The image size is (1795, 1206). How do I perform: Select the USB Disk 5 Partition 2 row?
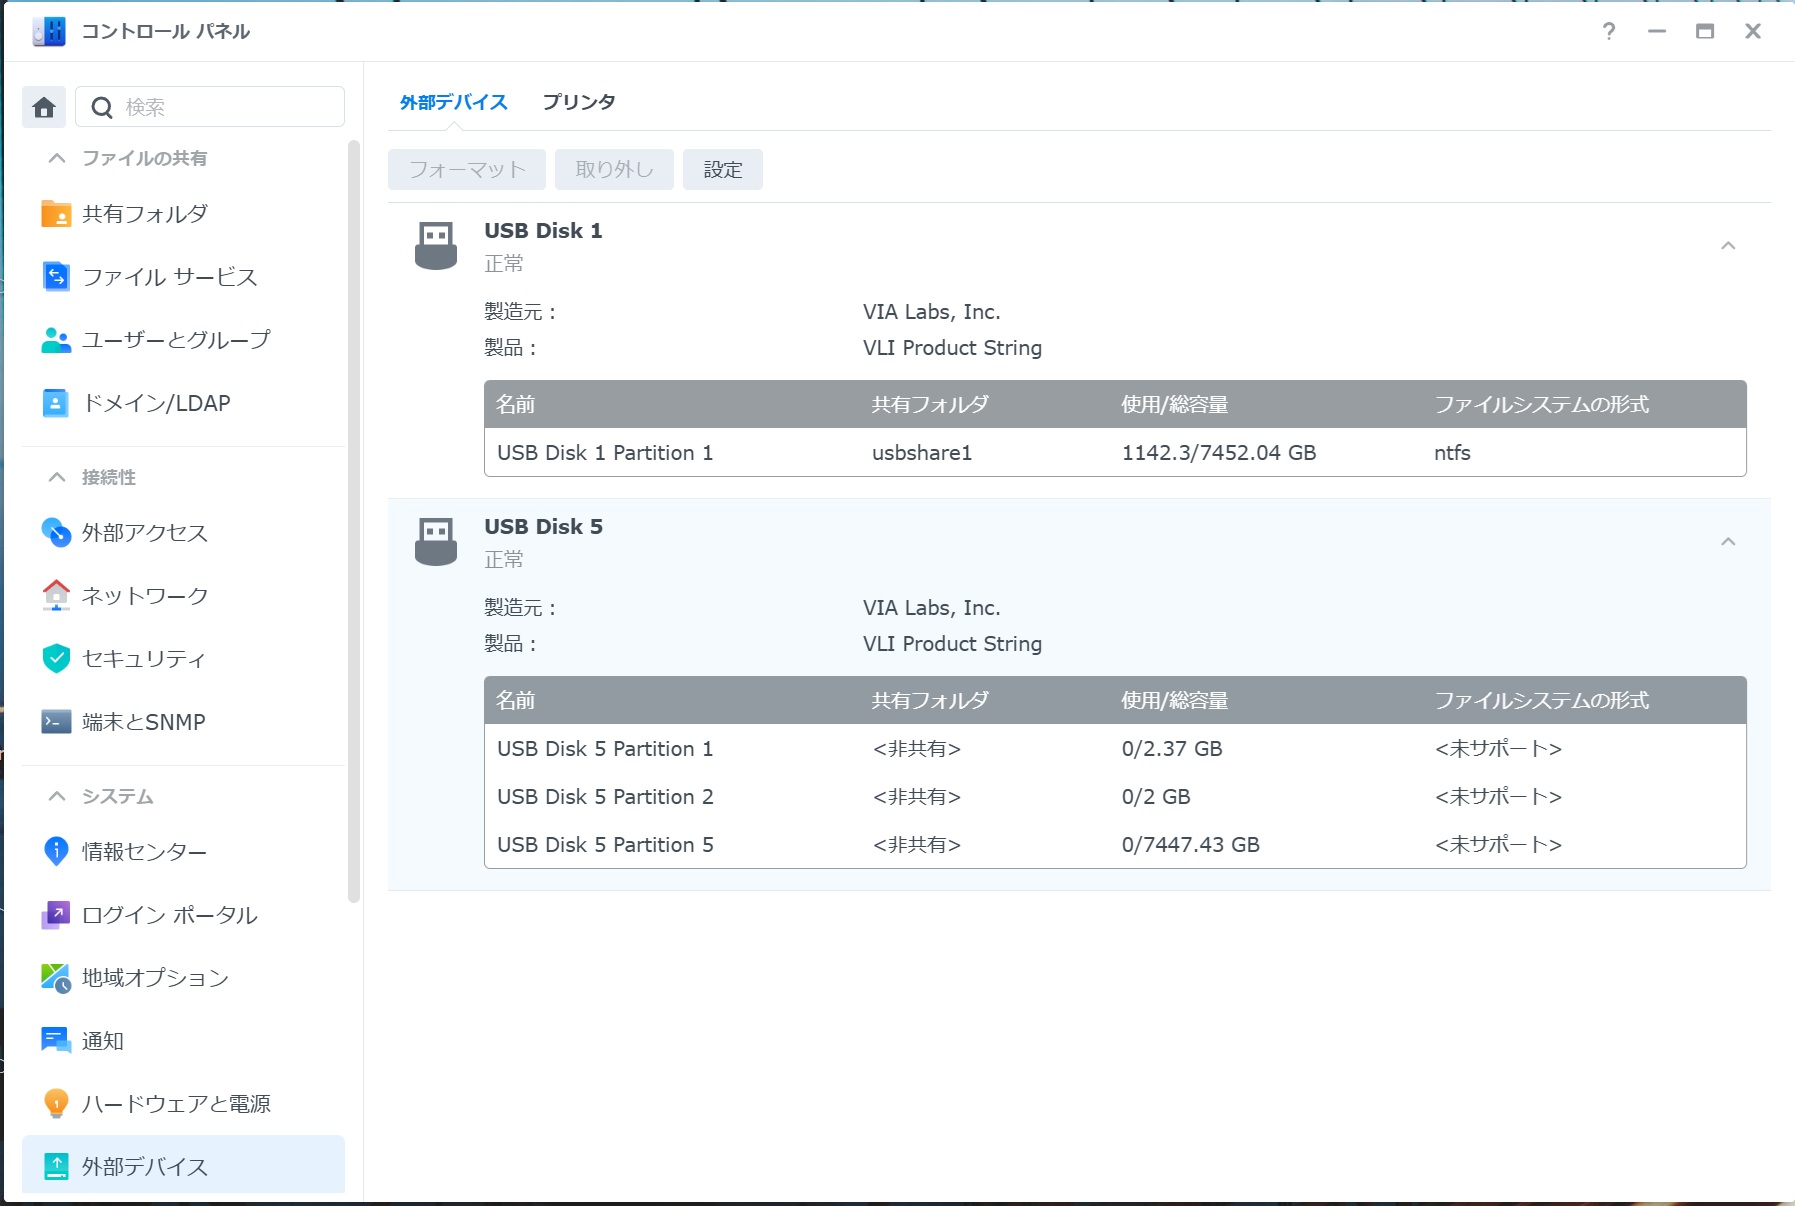point(1115,797)
